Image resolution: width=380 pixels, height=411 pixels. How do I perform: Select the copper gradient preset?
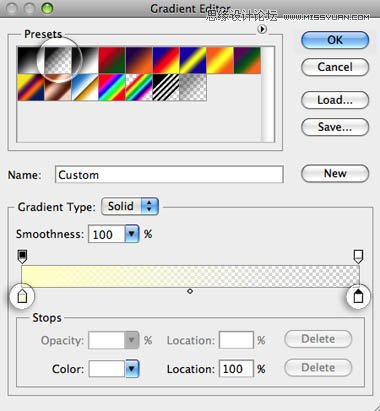coord(58,87)
